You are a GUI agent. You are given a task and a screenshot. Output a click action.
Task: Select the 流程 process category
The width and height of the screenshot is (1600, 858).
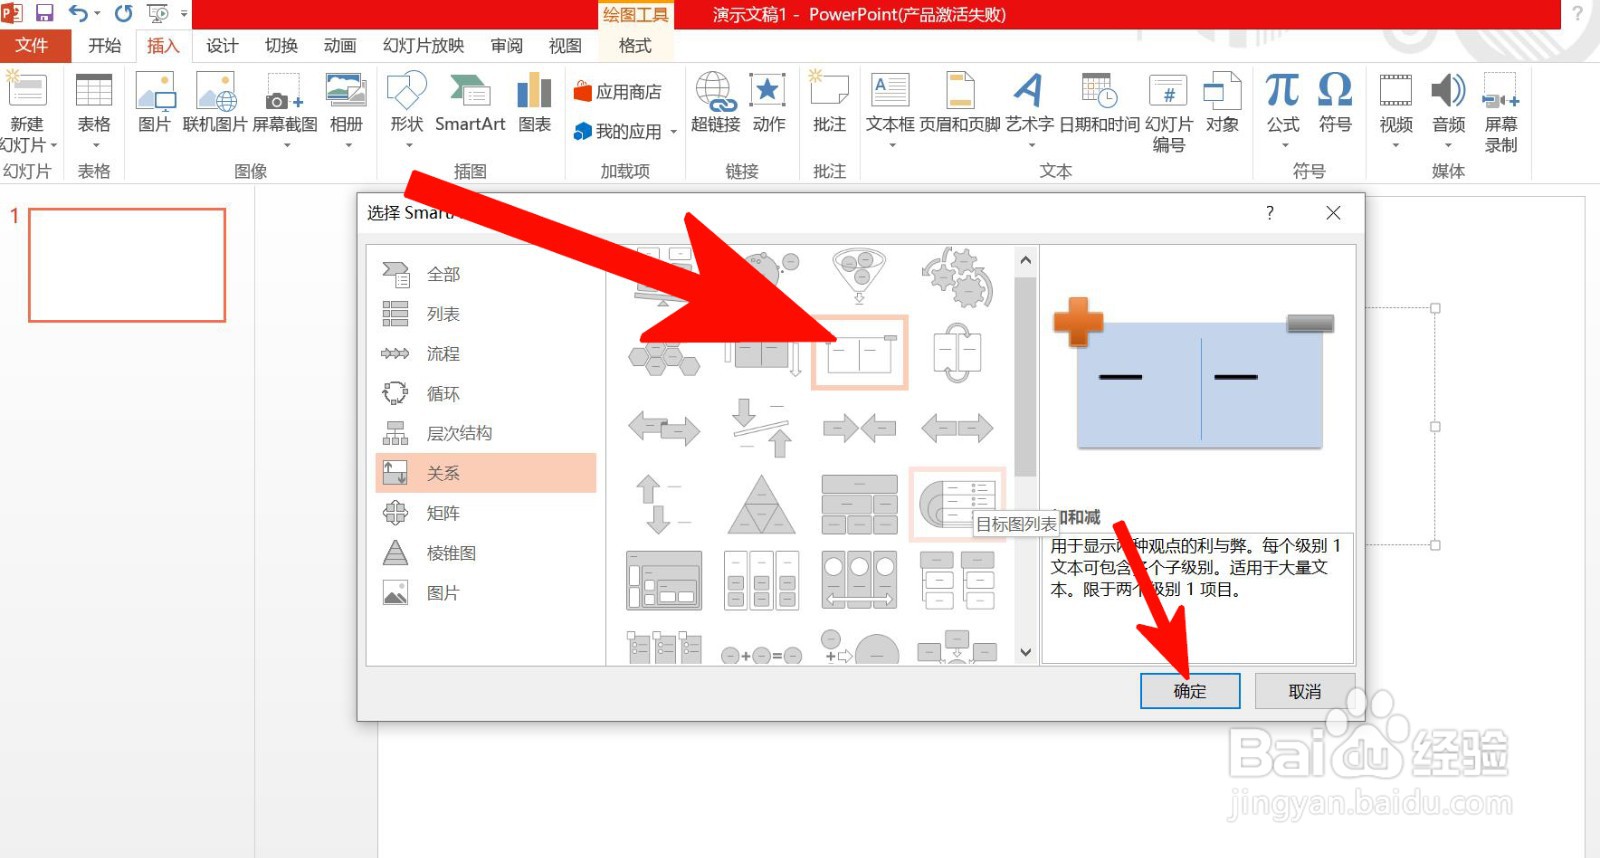tap(486, 354)
